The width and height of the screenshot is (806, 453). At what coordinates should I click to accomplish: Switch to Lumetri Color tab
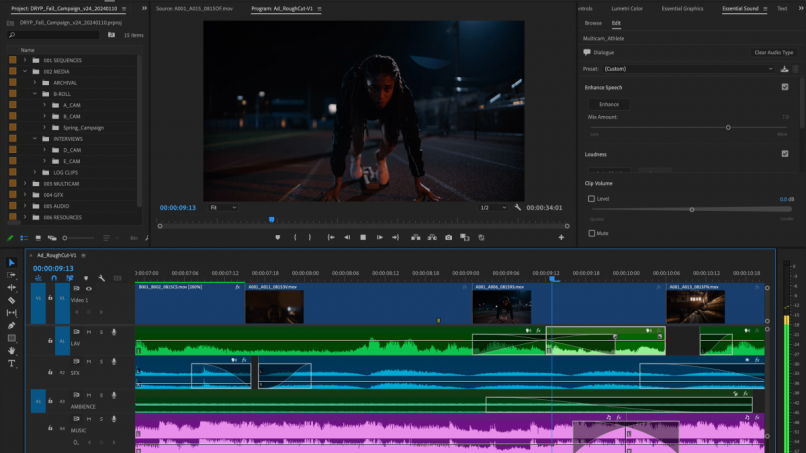pos(627,9)
